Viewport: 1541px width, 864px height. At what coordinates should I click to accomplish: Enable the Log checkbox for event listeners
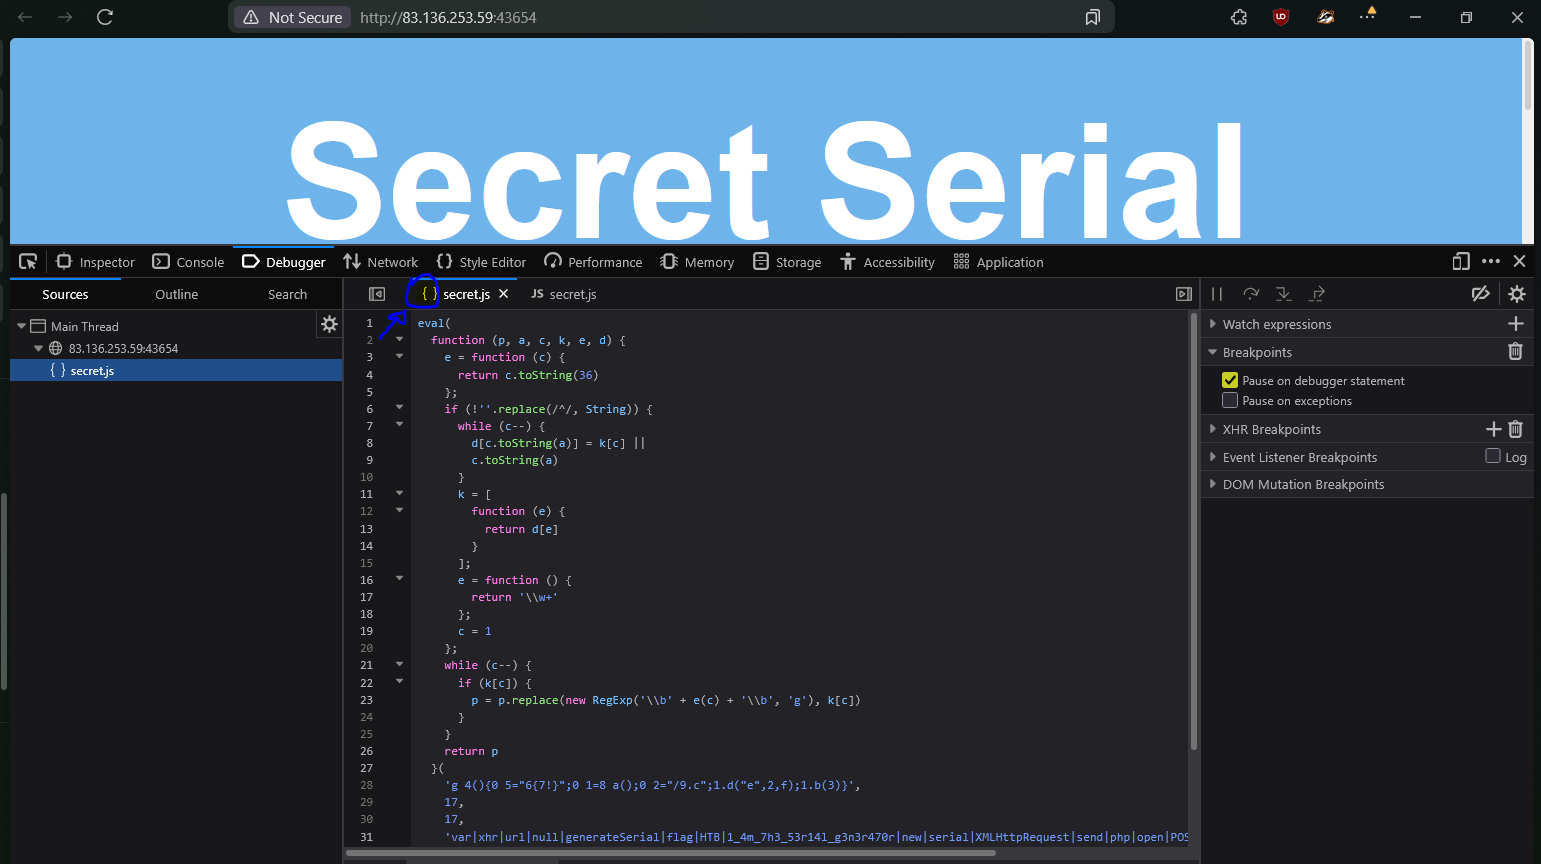tap(1493, 456)
